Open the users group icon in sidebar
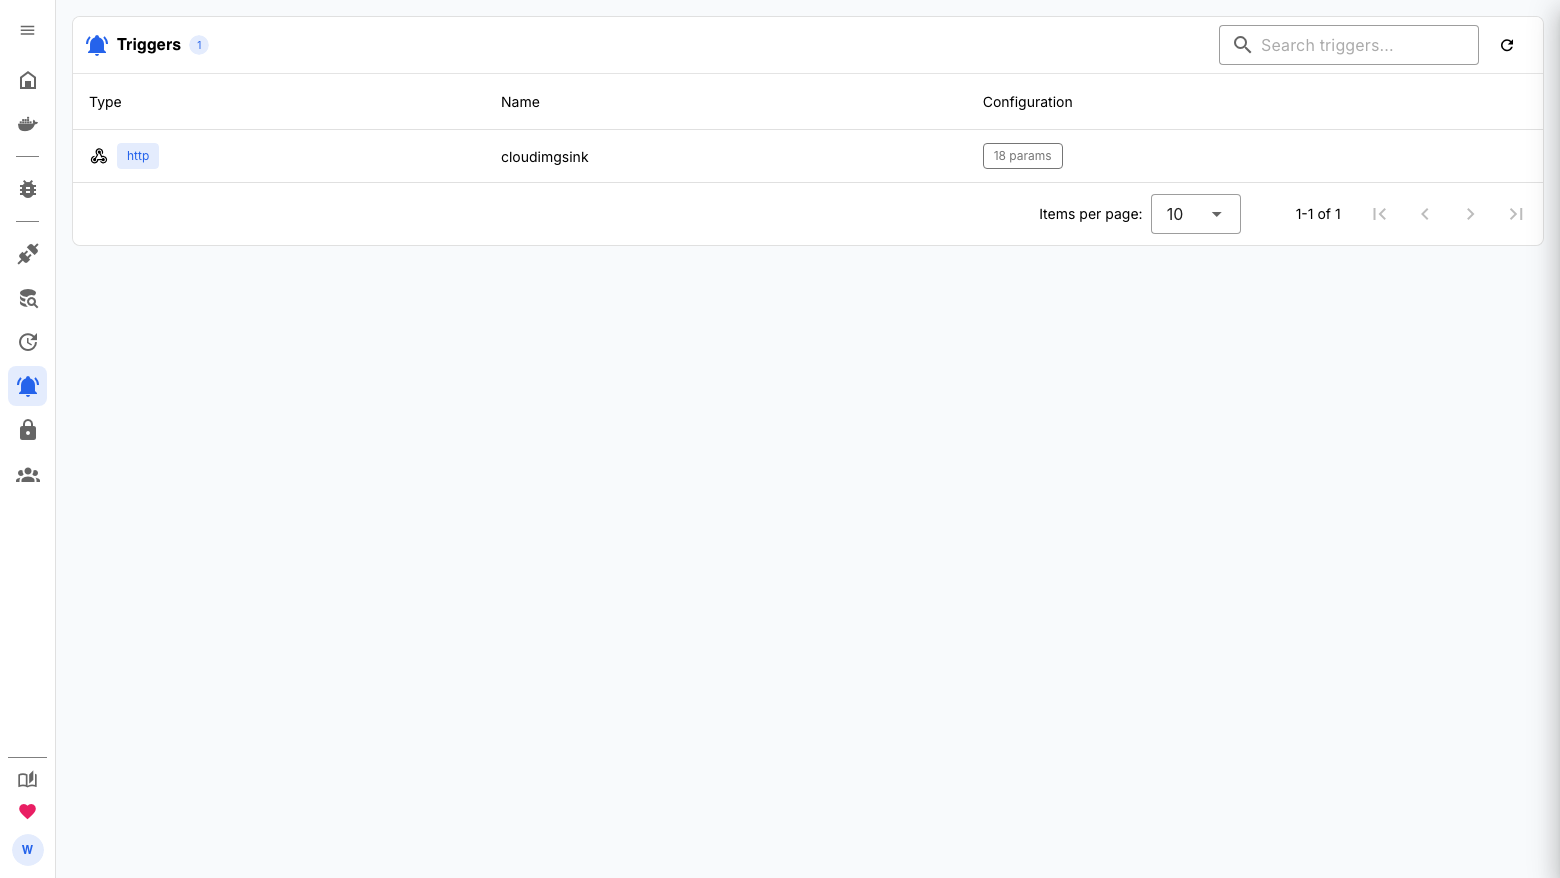Viewport: 1560px width, 878px height. (x=28, y=475)
